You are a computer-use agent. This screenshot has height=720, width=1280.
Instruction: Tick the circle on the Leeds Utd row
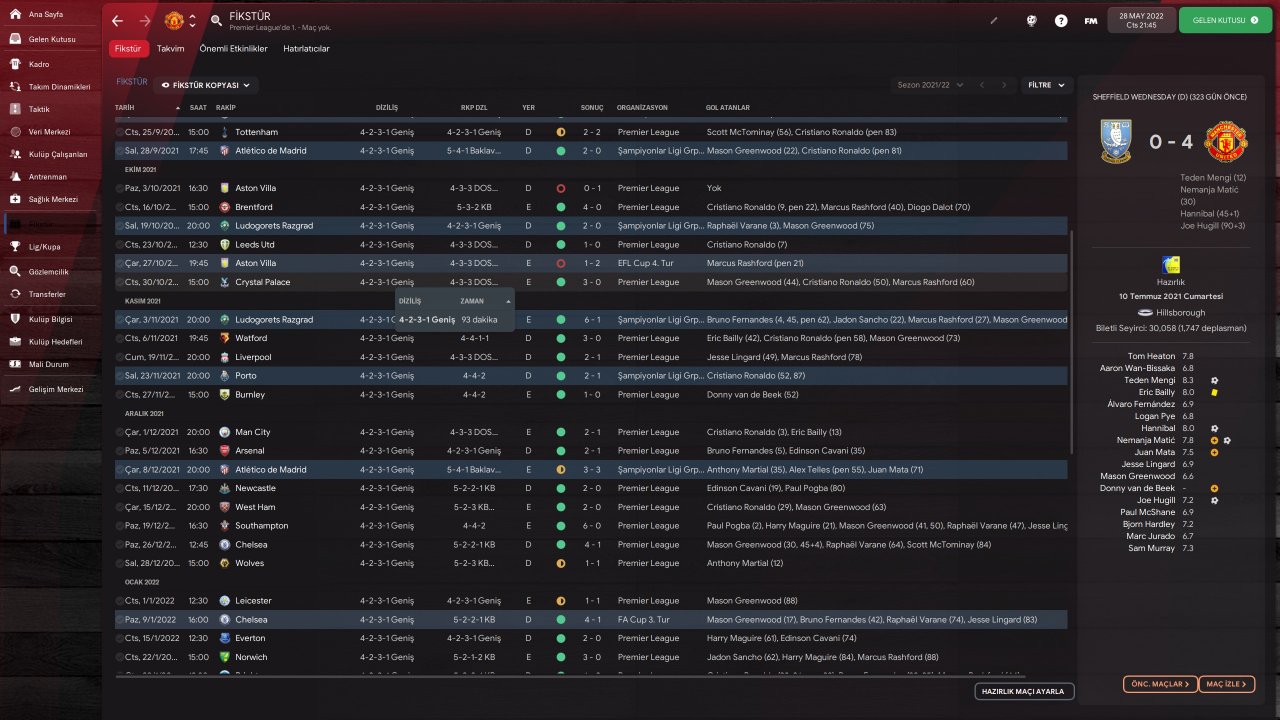coord(120,245)
